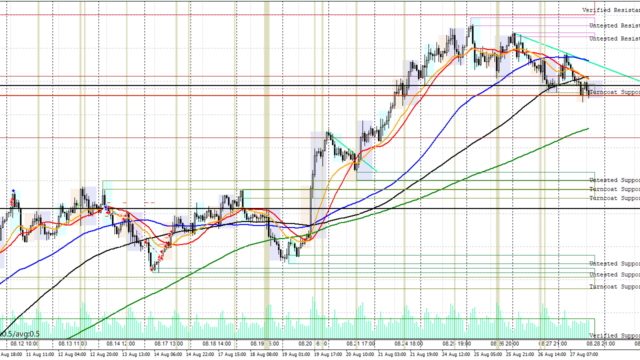640x360 pixels.
Task: Click the 12 Aug 20:00 date label
Action: 104,353
